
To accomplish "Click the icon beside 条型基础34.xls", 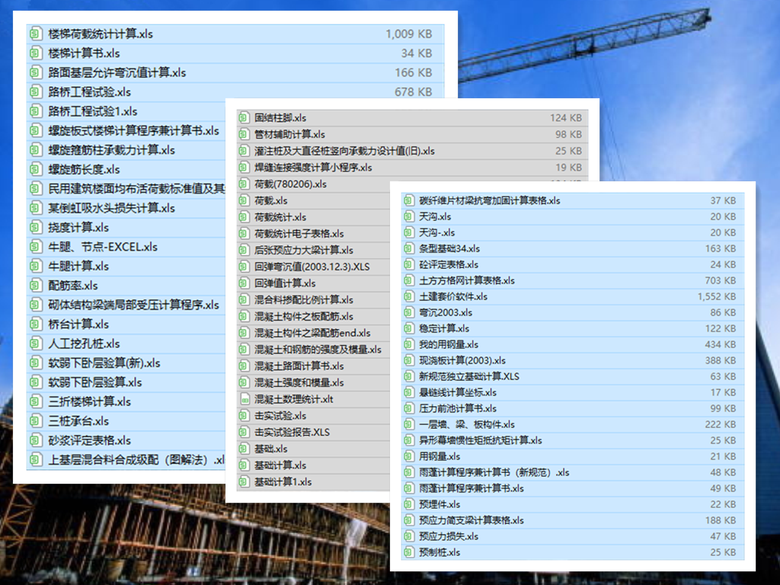I will (x=408, y=249).
